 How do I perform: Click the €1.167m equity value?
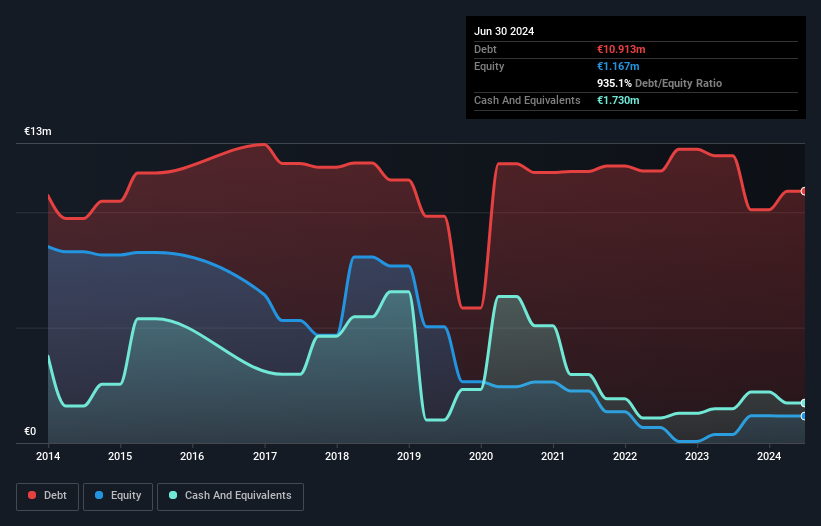point(618,66)
